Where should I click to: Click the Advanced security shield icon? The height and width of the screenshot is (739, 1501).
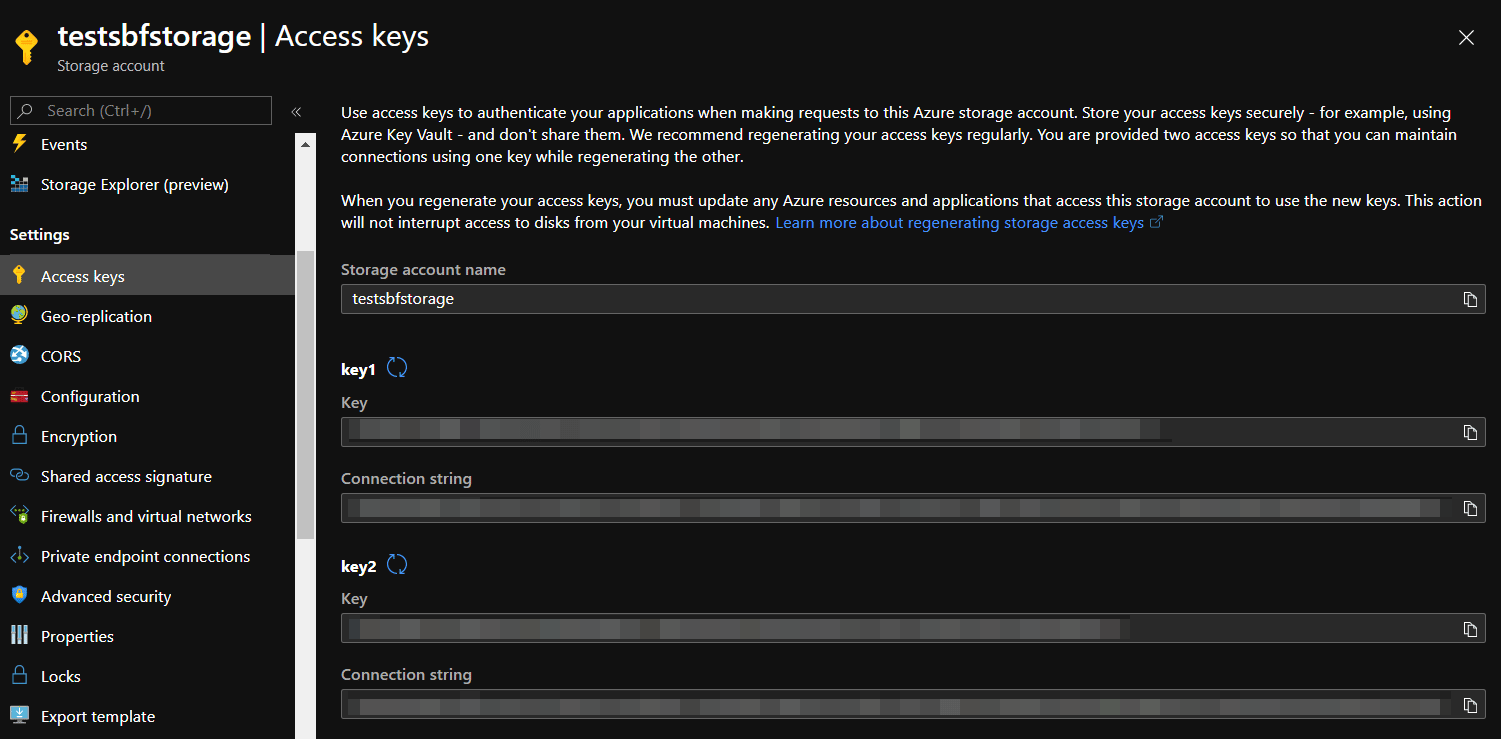click(19, 595)
